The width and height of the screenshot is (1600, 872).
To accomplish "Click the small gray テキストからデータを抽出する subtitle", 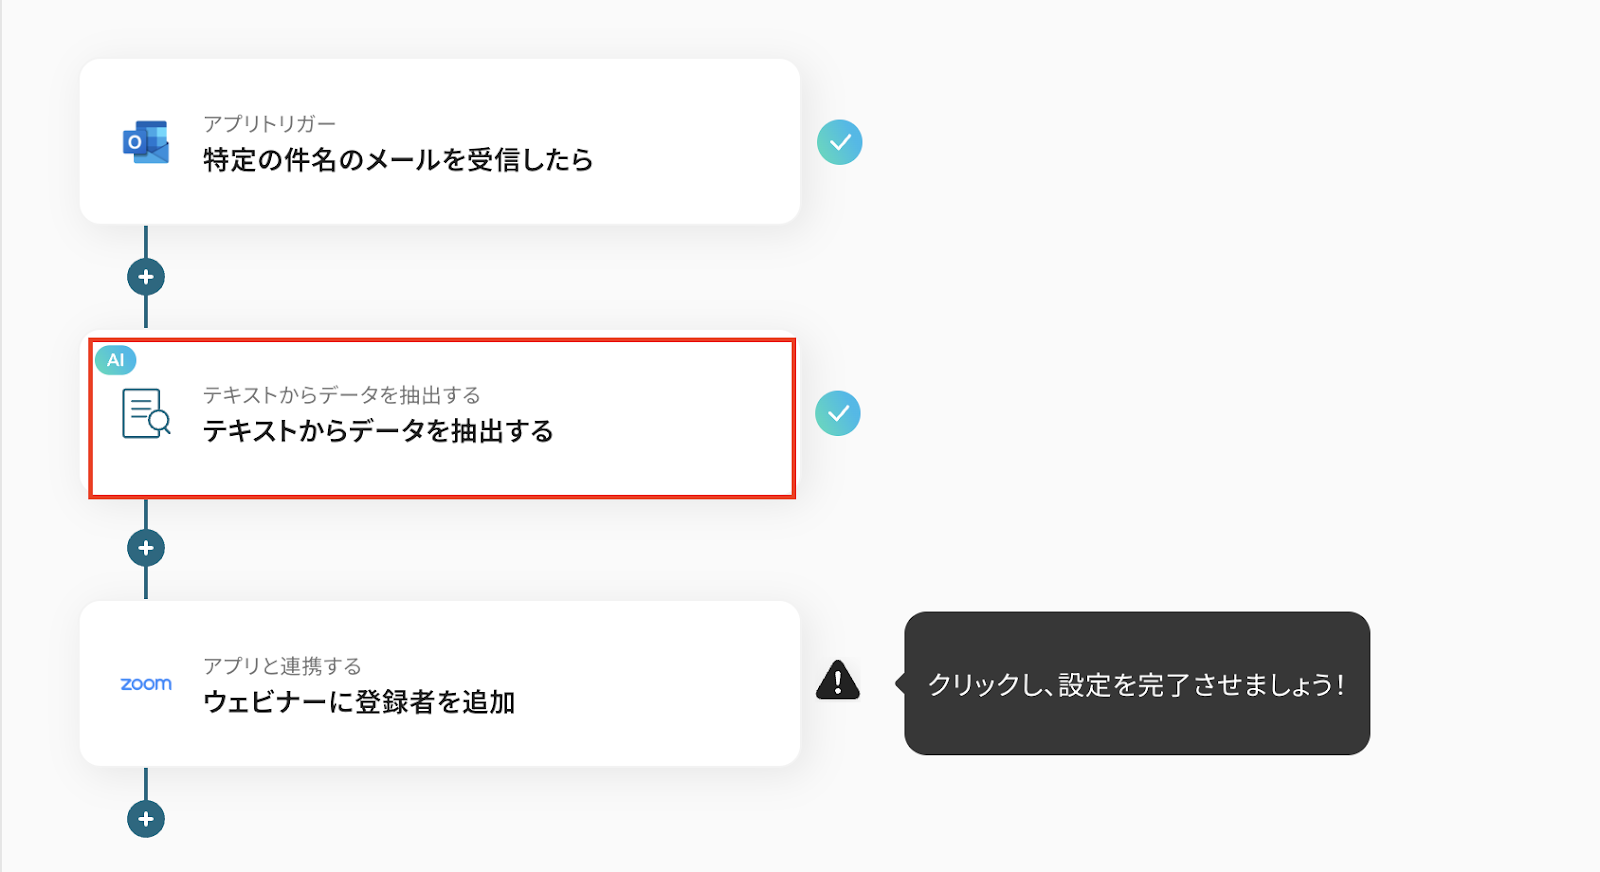I will coord(341,395).
